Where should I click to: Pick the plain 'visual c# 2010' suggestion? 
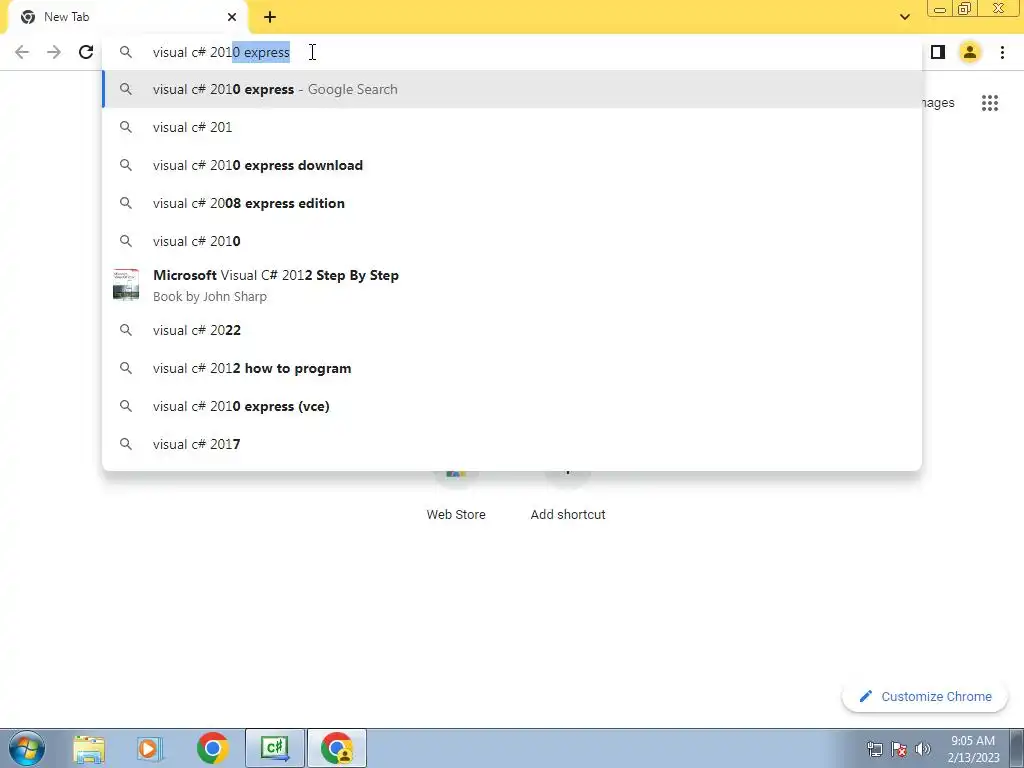coord(512,241)
